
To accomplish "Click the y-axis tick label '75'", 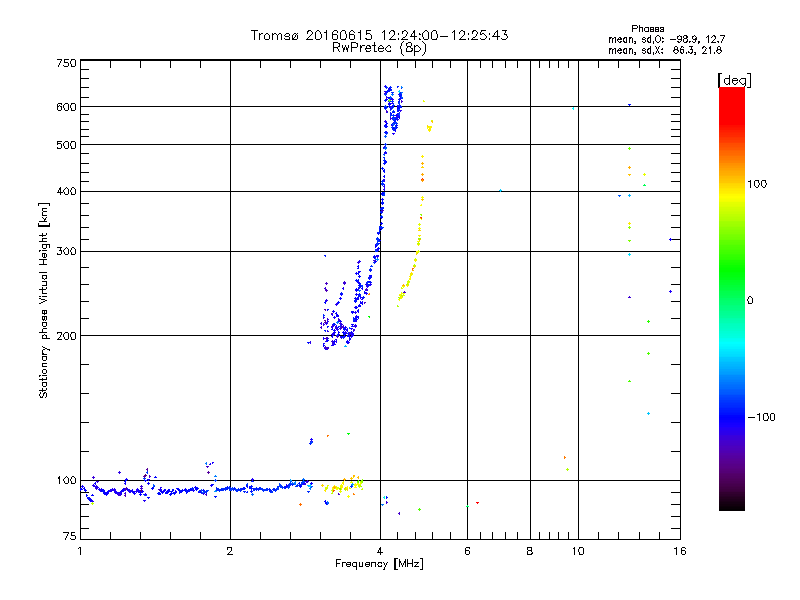I will [70, 536].
